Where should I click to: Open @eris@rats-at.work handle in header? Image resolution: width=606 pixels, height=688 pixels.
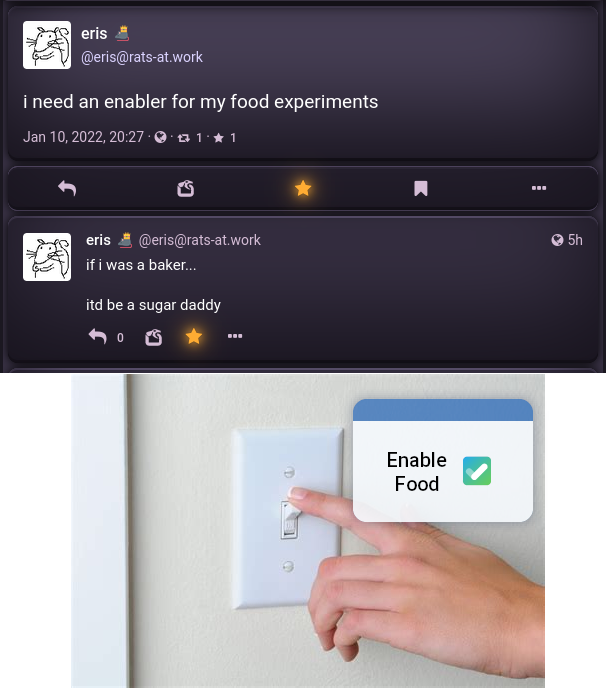coord(142,57)
